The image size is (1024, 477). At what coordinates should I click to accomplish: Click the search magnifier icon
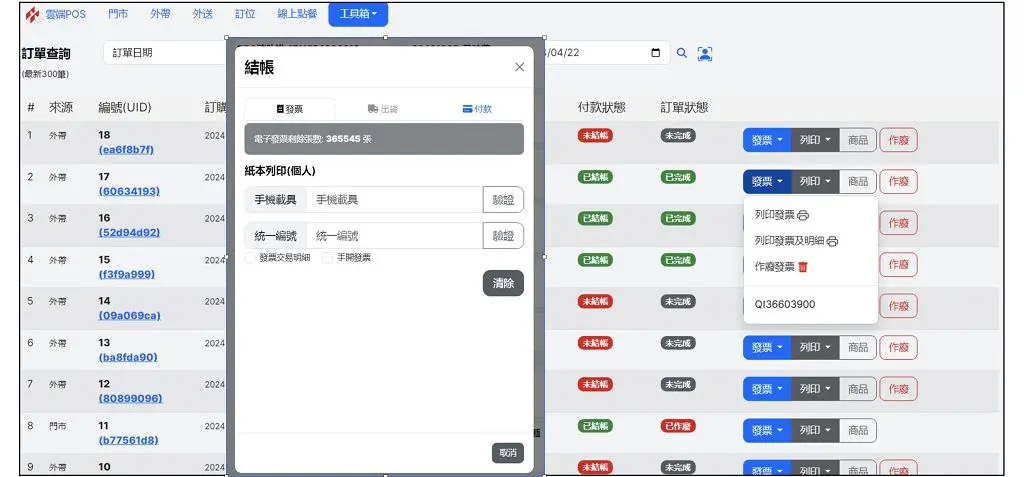pyautogui.click(x=682, y=54)
